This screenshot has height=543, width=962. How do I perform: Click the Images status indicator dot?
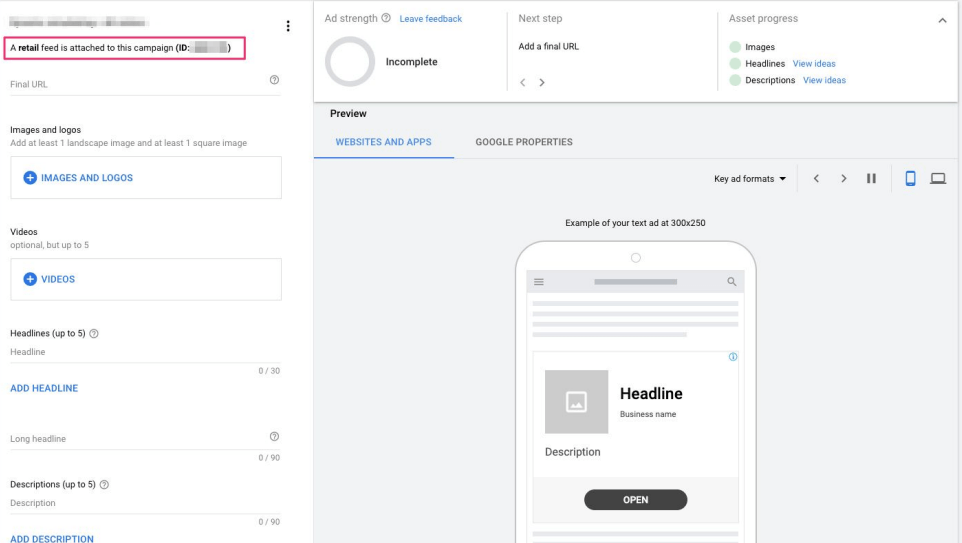735,47
